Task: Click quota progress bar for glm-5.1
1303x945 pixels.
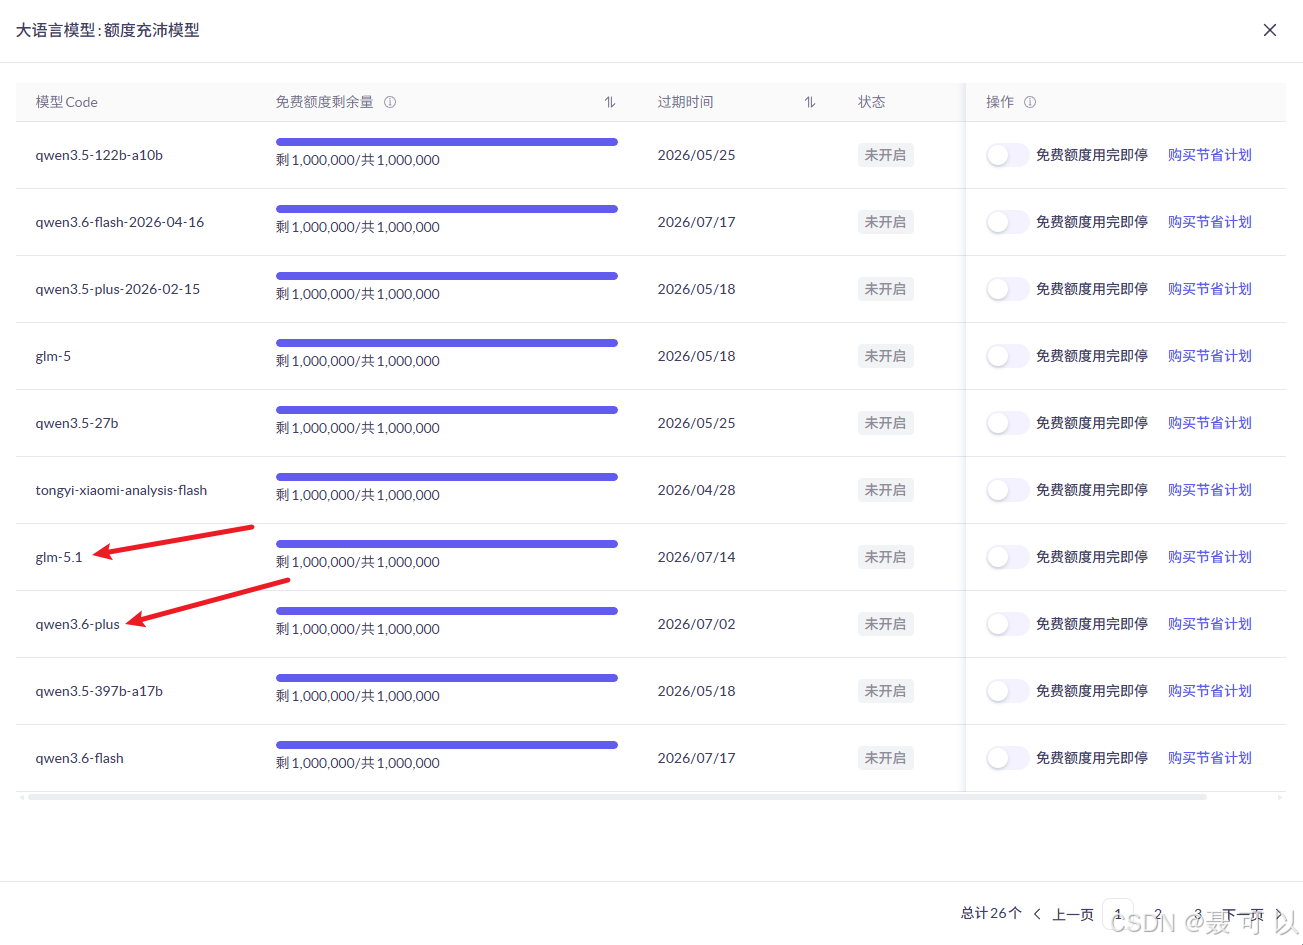Action: click(x=447, y=544)
